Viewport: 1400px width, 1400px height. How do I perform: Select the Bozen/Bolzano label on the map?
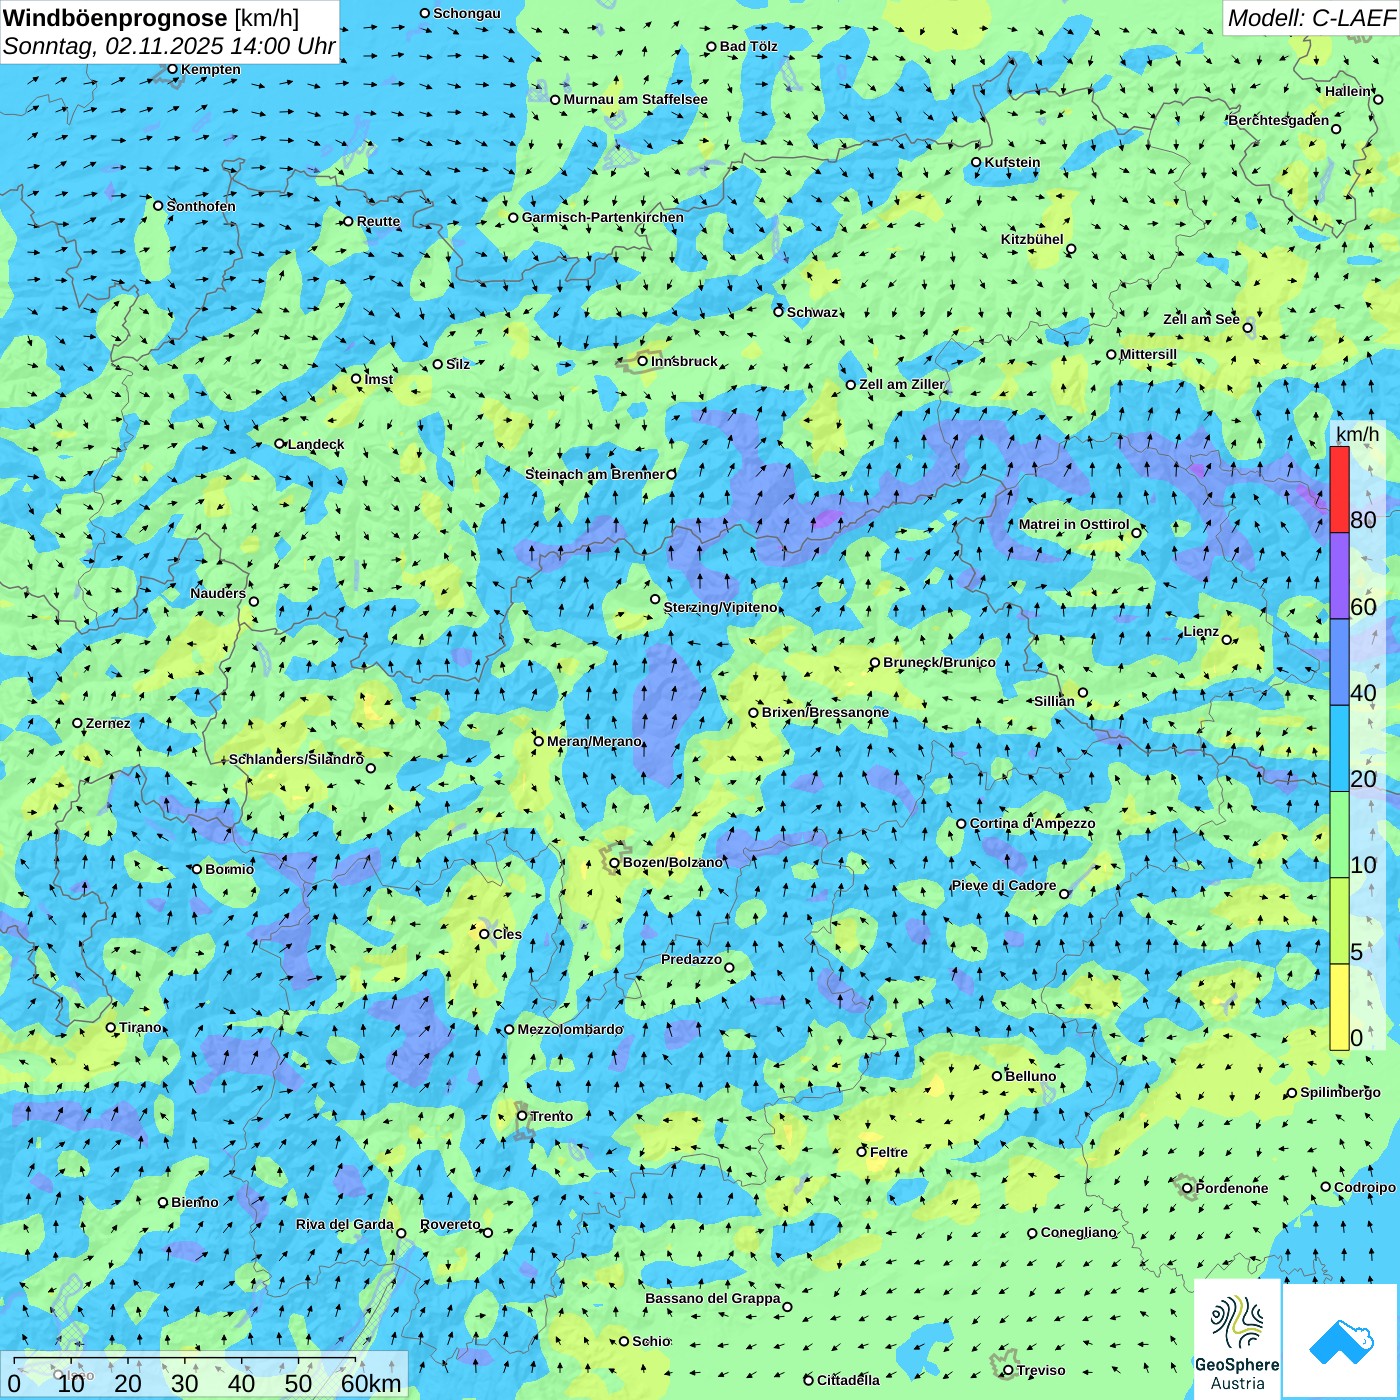672,862
